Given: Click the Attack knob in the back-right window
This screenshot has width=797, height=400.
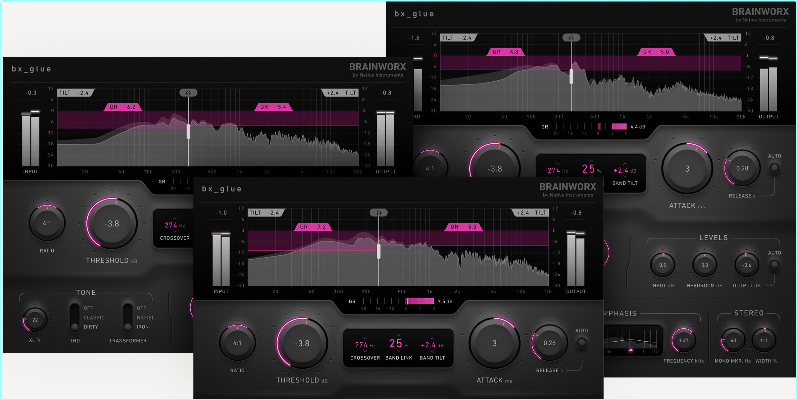Looking at the screenshot, I should (x=687, y=168).
